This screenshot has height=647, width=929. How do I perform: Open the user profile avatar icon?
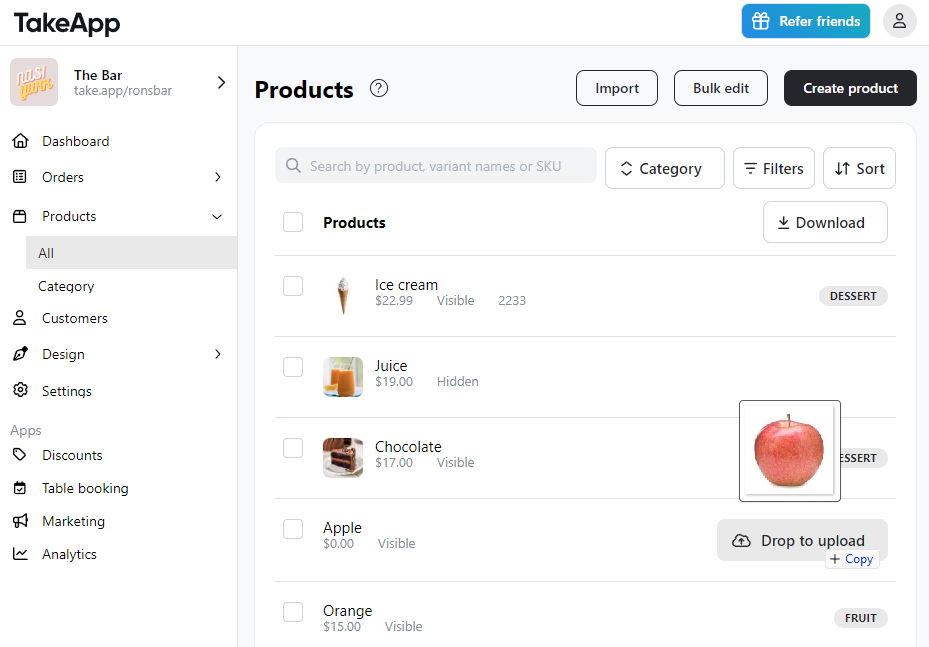click(899, 21)
